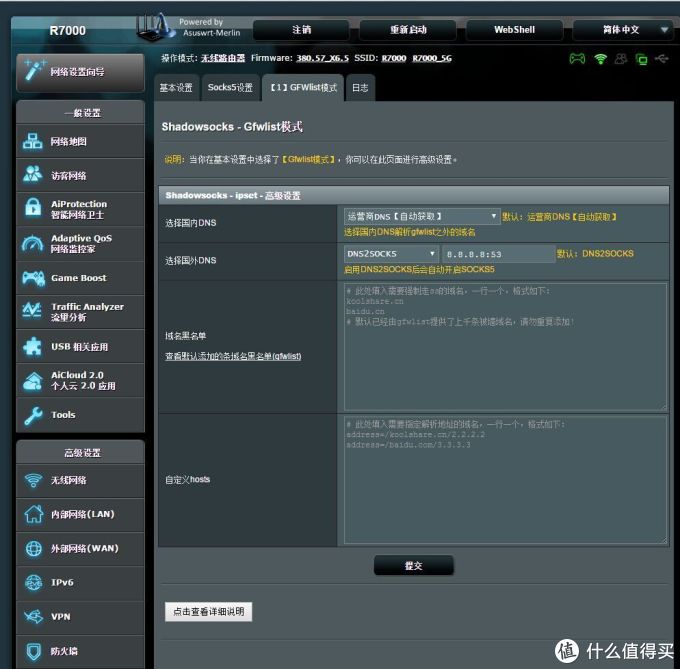Image resolution: width=680 pixels, height=669 pixels.
Task: Open the network setup wizard icon
Action: 34,71
